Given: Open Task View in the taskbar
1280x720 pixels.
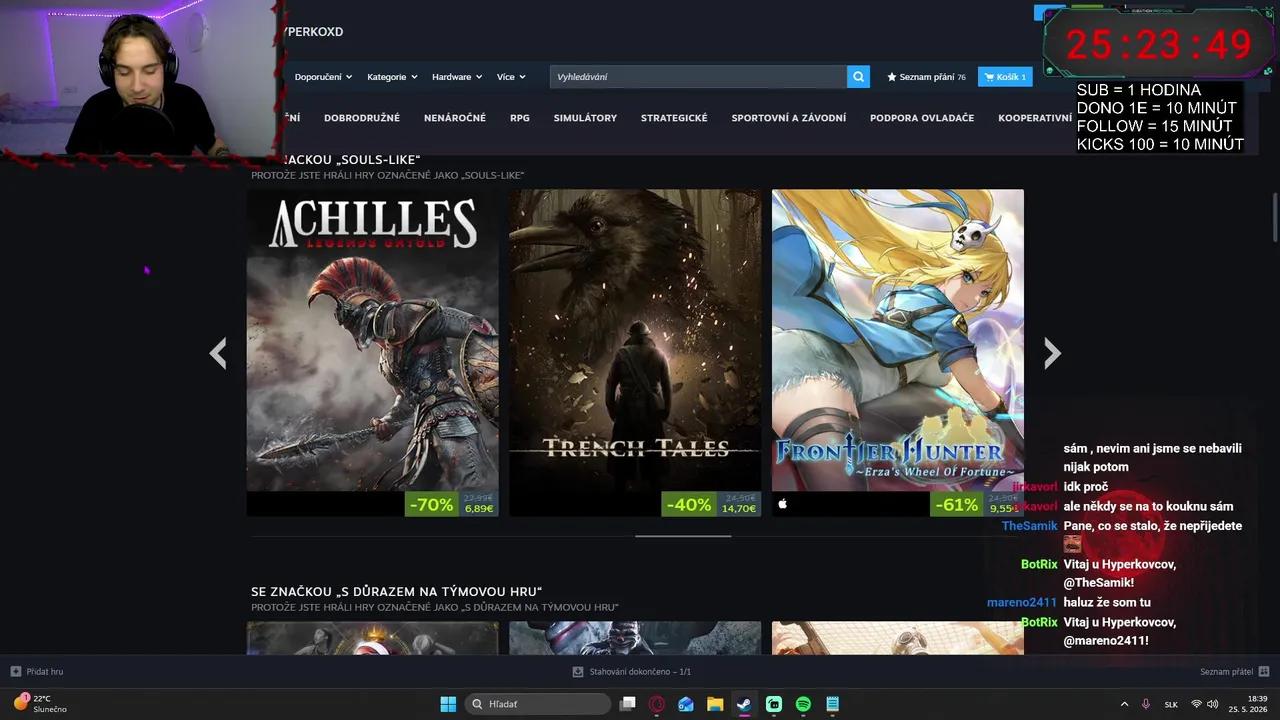Looking at the screenshot, I should [628, 704].
